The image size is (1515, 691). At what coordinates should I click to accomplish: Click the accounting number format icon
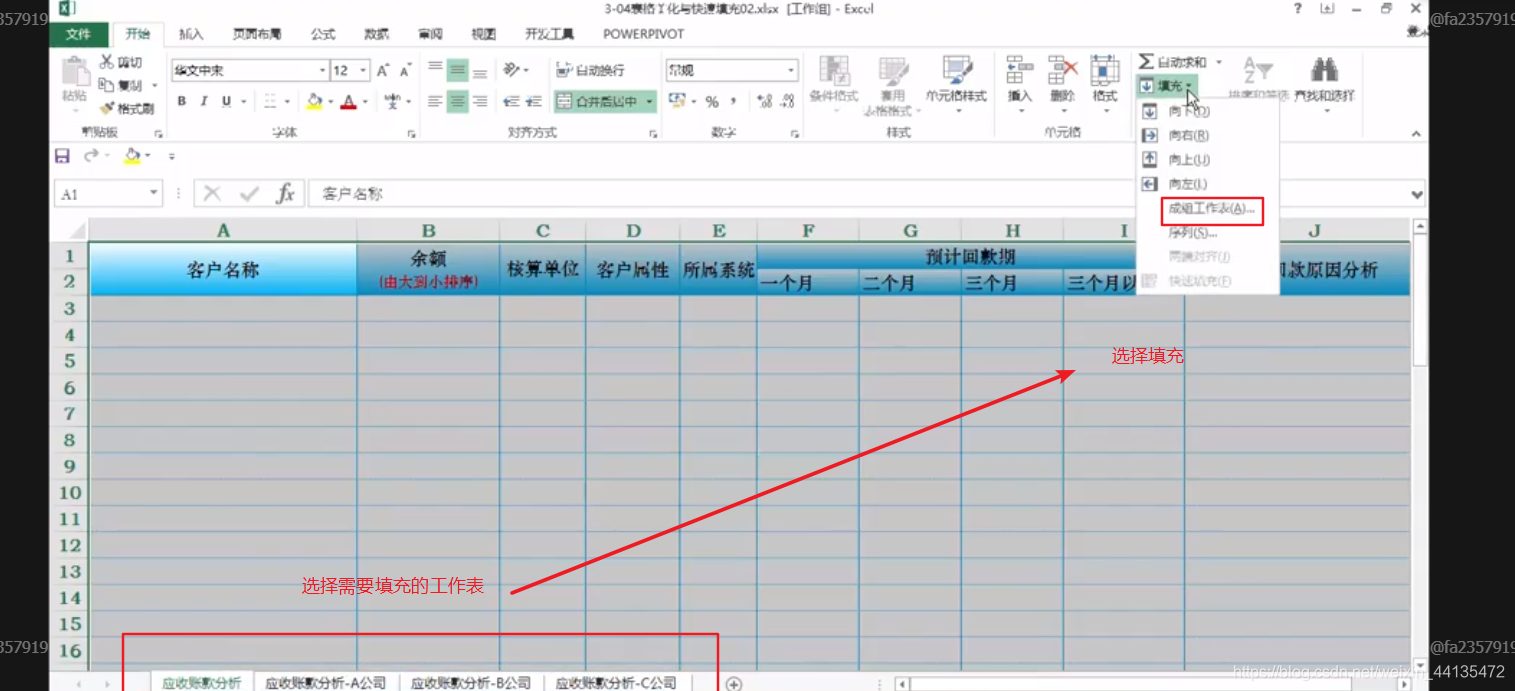(676, 101)
